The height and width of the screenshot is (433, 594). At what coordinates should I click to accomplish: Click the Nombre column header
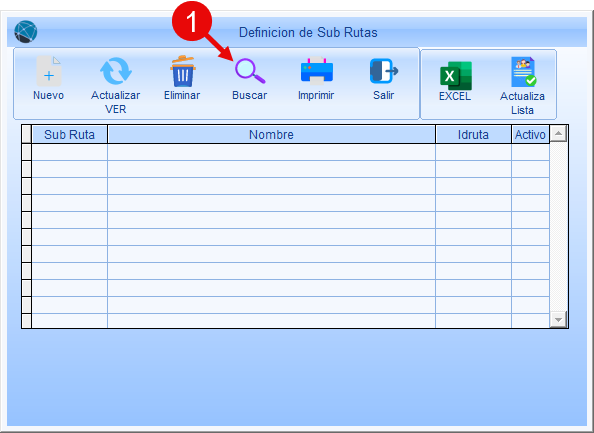[271, 134]
